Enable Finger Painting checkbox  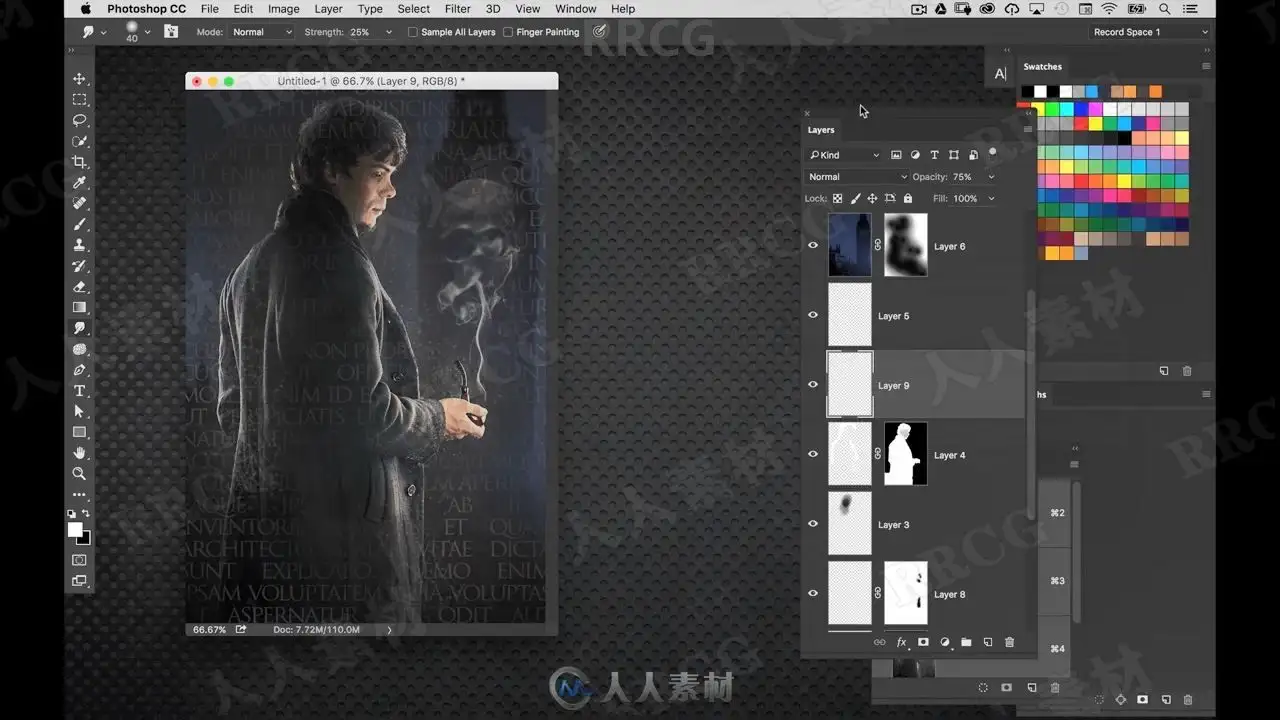[508, 32]
